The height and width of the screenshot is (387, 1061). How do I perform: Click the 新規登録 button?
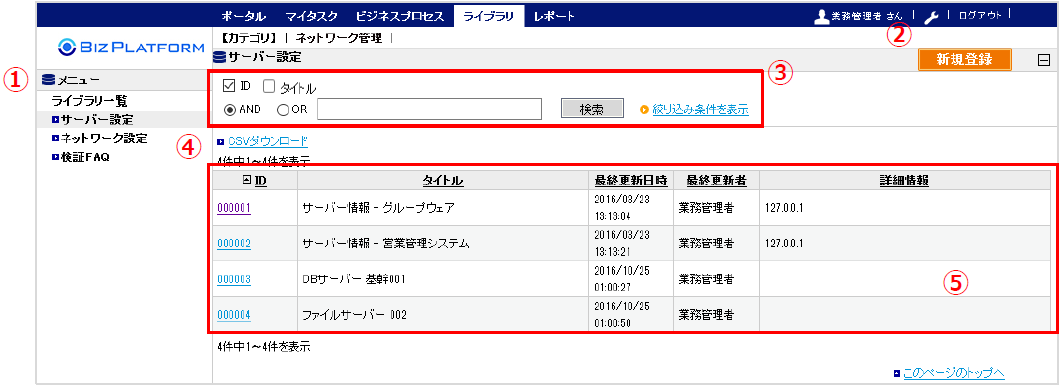[x=964, y=60]
